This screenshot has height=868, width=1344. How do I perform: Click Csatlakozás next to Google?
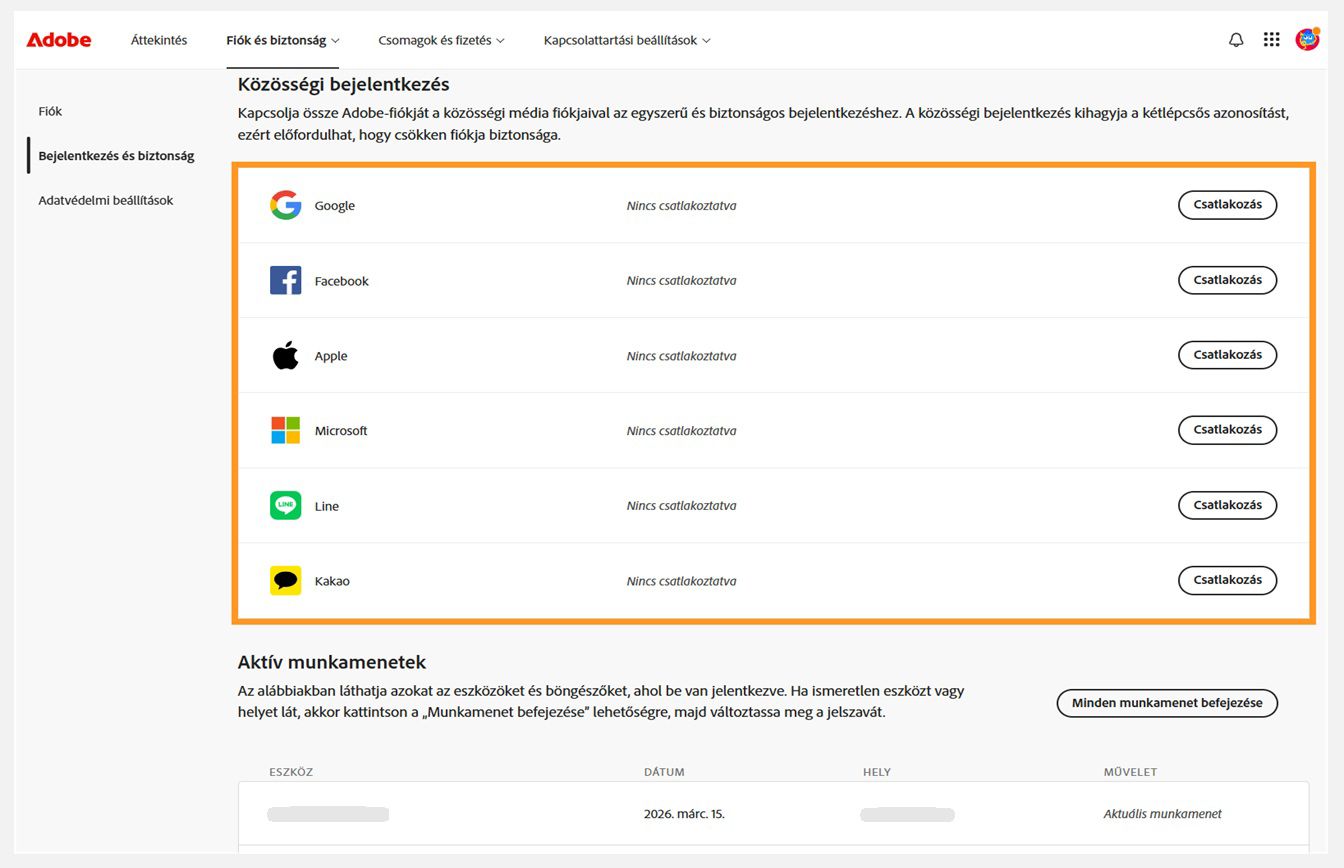[x=1227, y=205]
